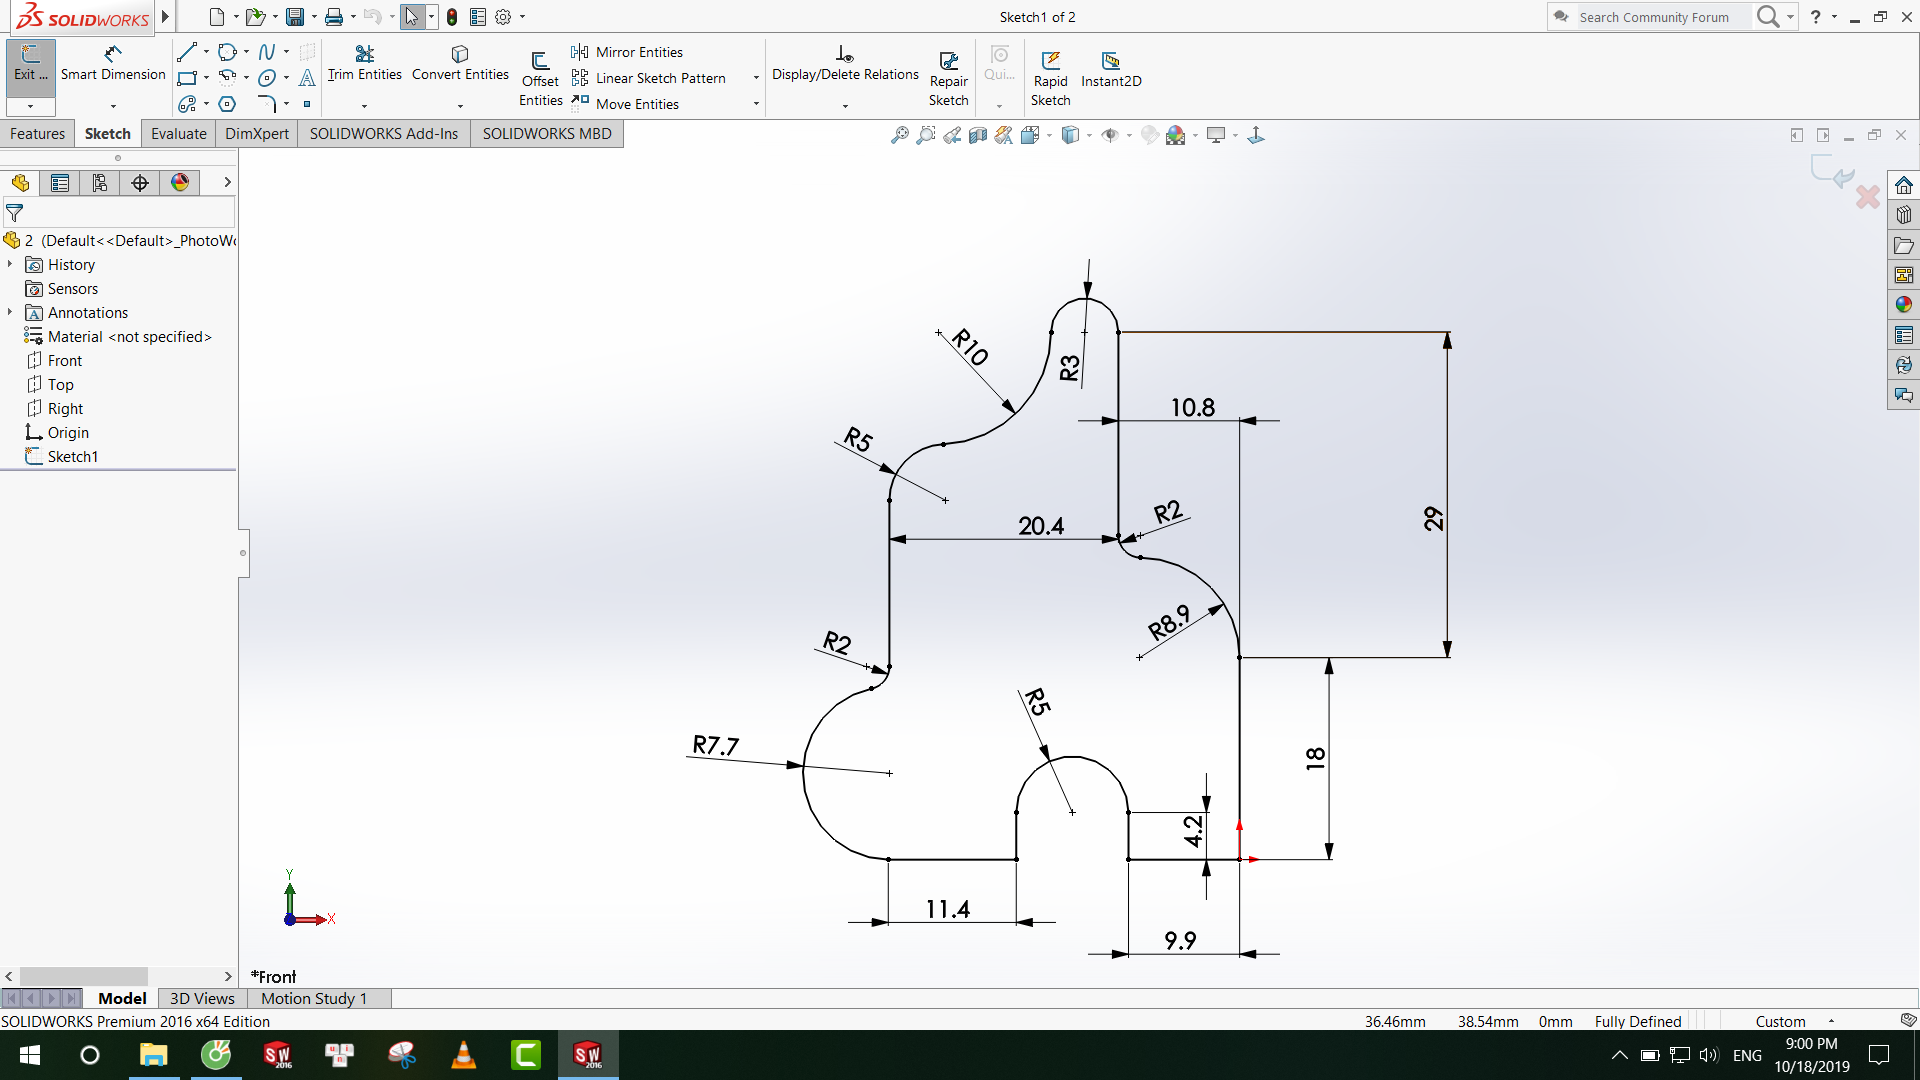Open the Custom units dropdown in status bar
The height and width of the screenshot is (1080, 1920).
pyautogui.click(x=1831, y=1021)
